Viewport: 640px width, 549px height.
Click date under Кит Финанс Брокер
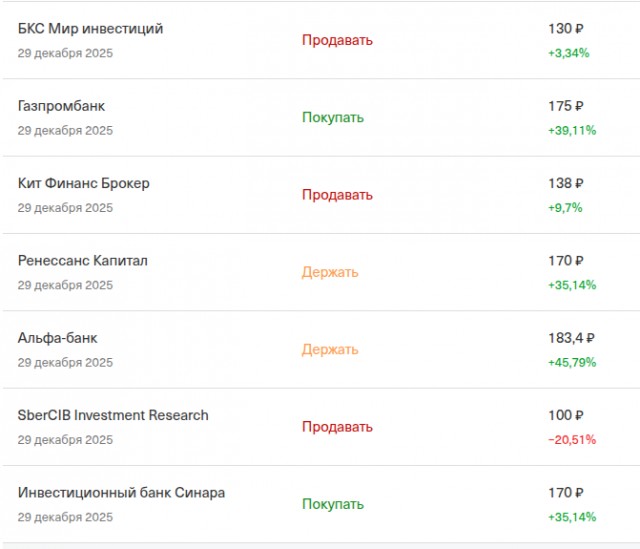click(x=65, y=208)
